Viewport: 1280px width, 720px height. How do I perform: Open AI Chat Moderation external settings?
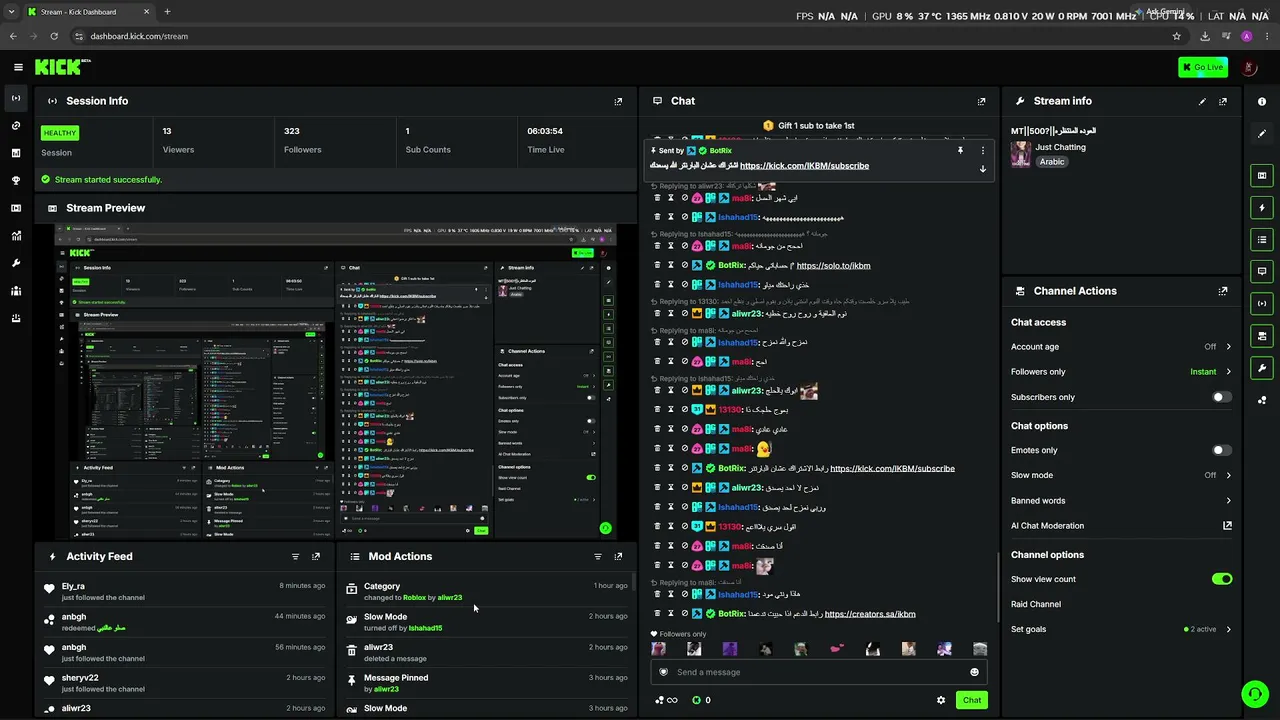pyautogui.click(x=1227, y=525)
